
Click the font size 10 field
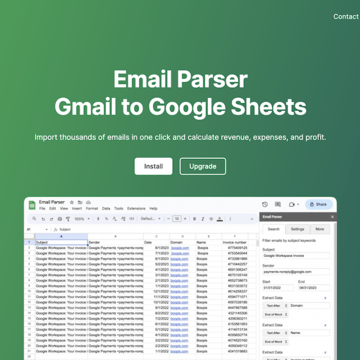pyautogui.click(x=177, y=219)
